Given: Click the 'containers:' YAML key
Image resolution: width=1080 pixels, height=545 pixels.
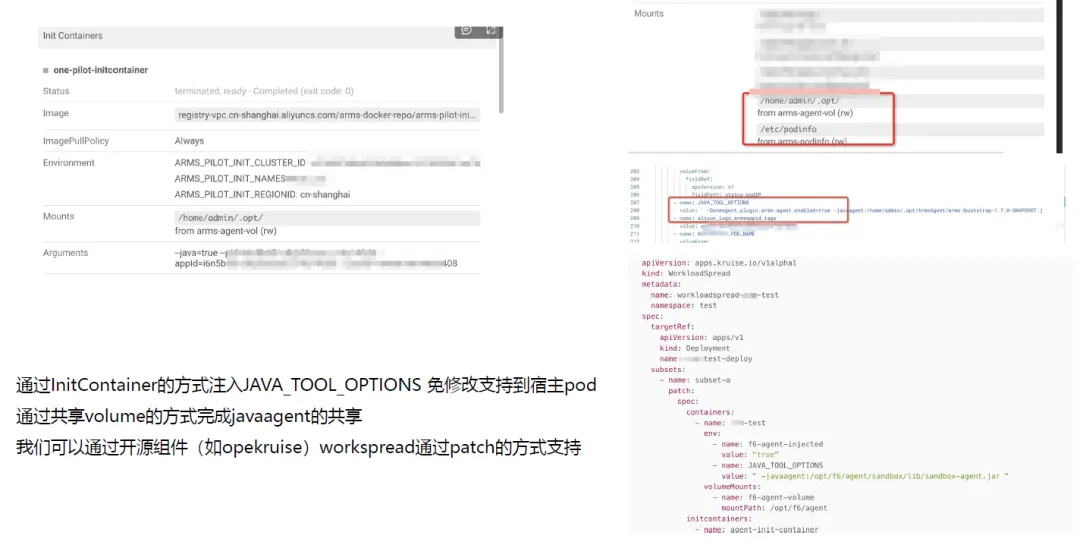Looking at the screenshot, I should (708, 413).
